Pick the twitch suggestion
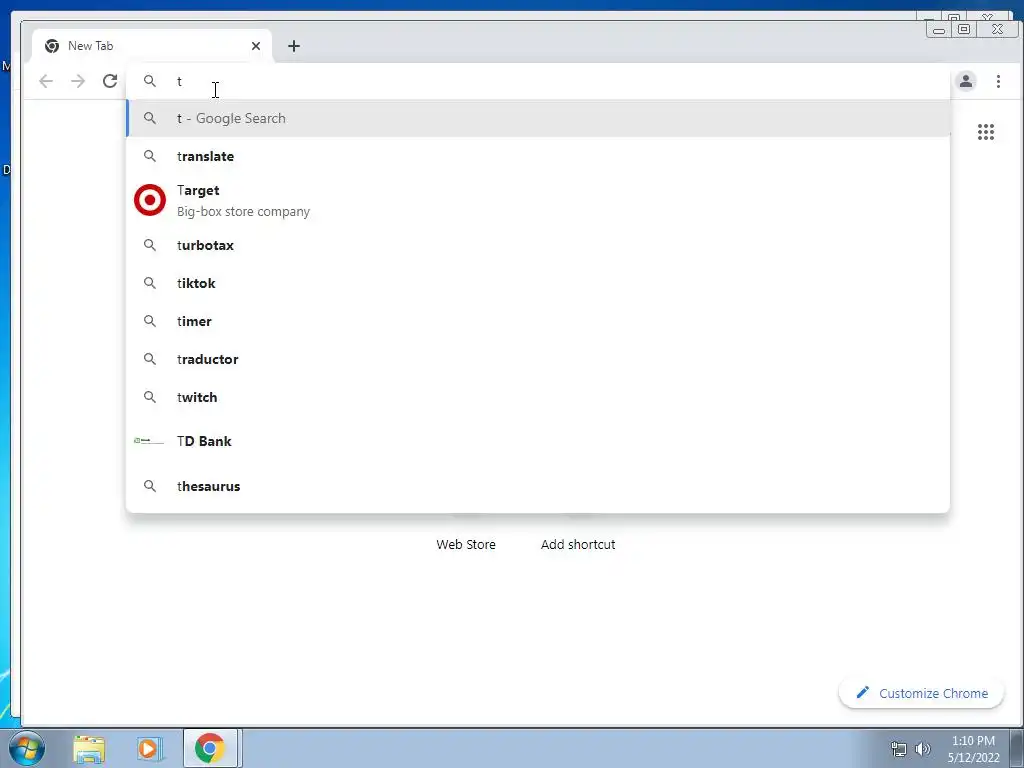Screen dimensions: 1024x768 538,397
